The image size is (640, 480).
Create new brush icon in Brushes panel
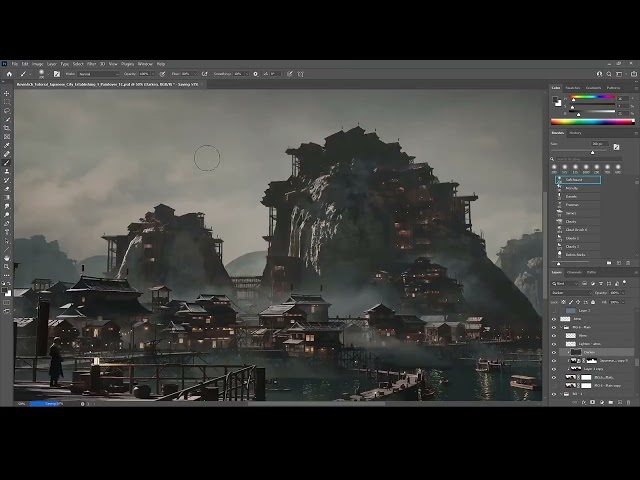pos(619,263)
